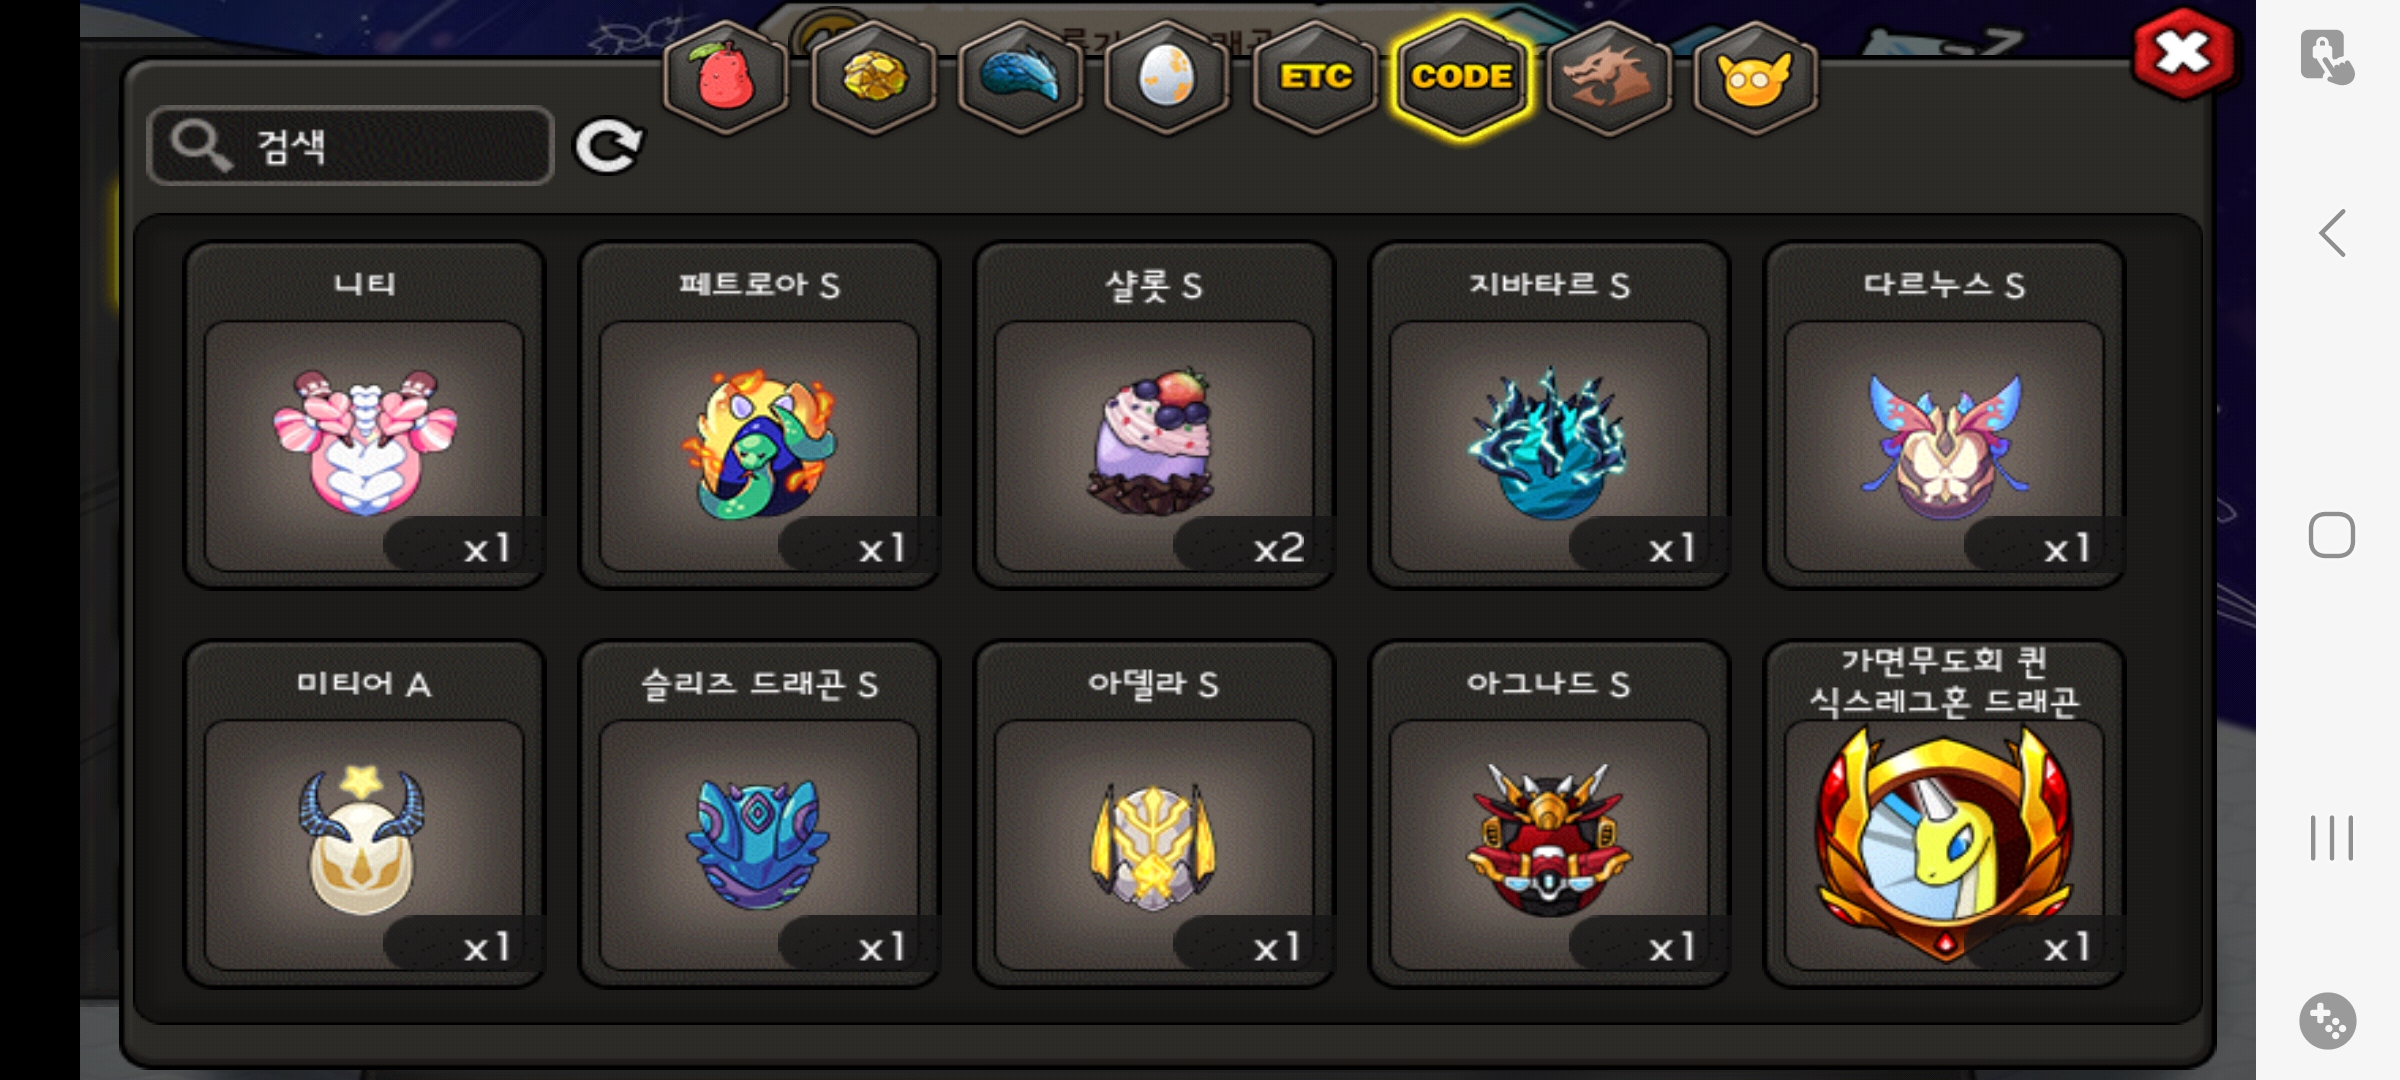Choose the 페트로아 S flaming snake egg
The width and height of the screenshot is (2400, 1080).
click(760, 415)
